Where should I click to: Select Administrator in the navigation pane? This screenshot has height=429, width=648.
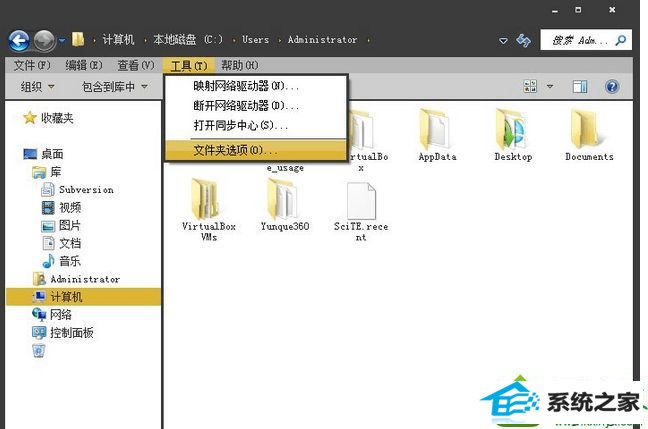(x=85, y=279)
